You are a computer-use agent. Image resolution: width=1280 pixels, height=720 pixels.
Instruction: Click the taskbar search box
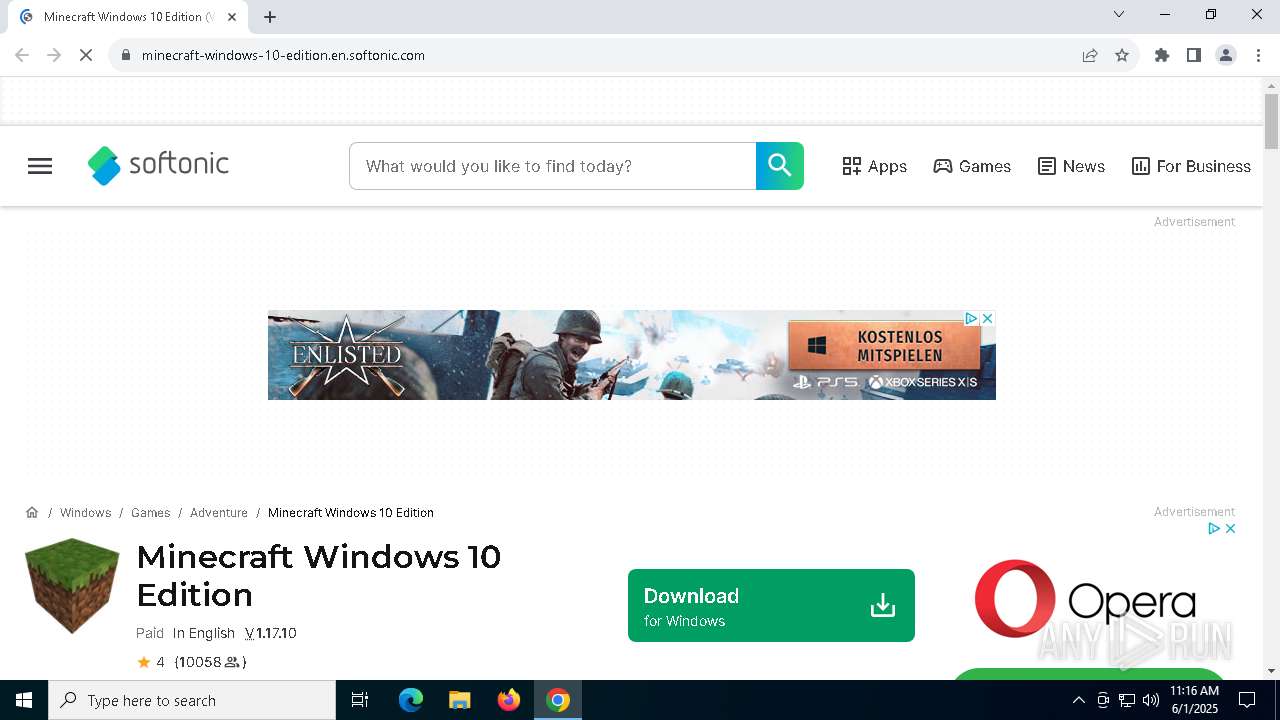coord(192,700)
